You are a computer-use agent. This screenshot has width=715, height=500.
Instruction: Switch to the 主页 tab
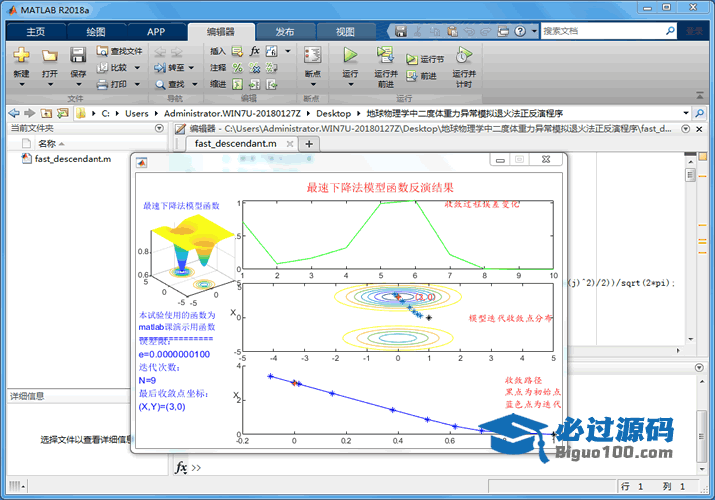pyautogui.click(x=36, y=31)
